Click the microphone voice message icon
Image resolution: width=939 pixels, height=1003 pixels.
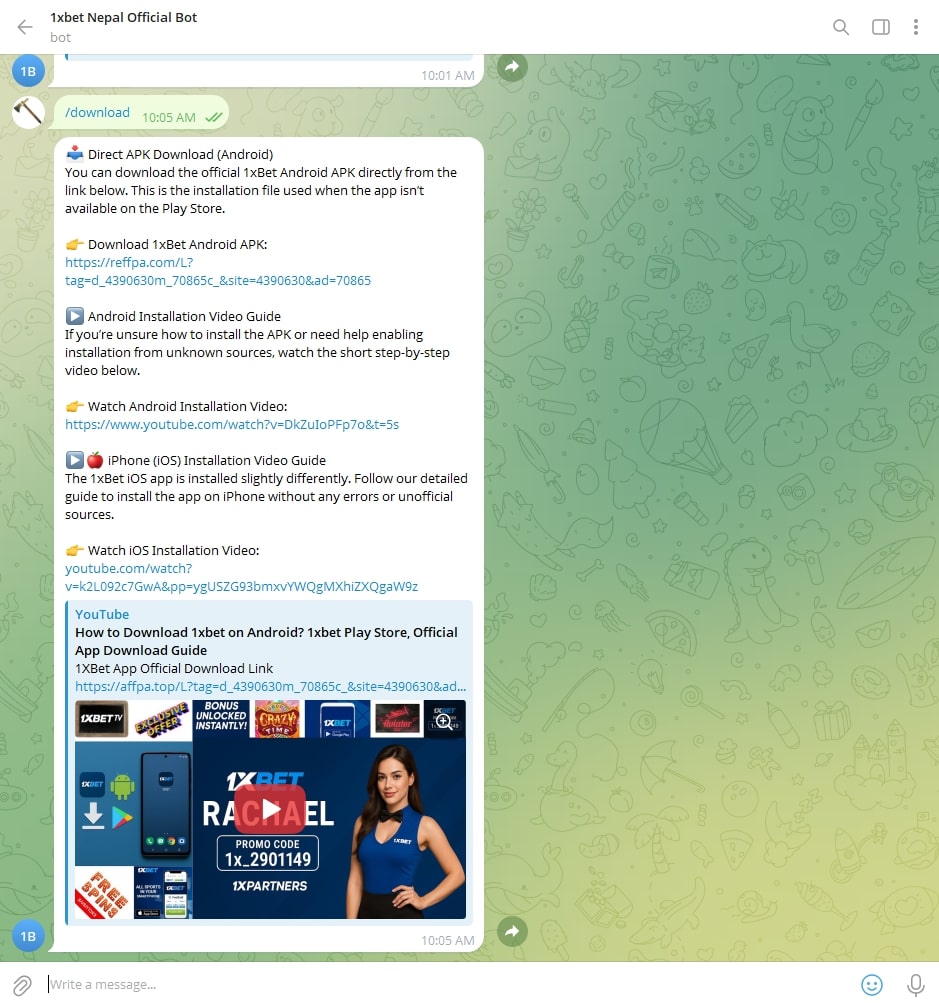tap(914, 984)
